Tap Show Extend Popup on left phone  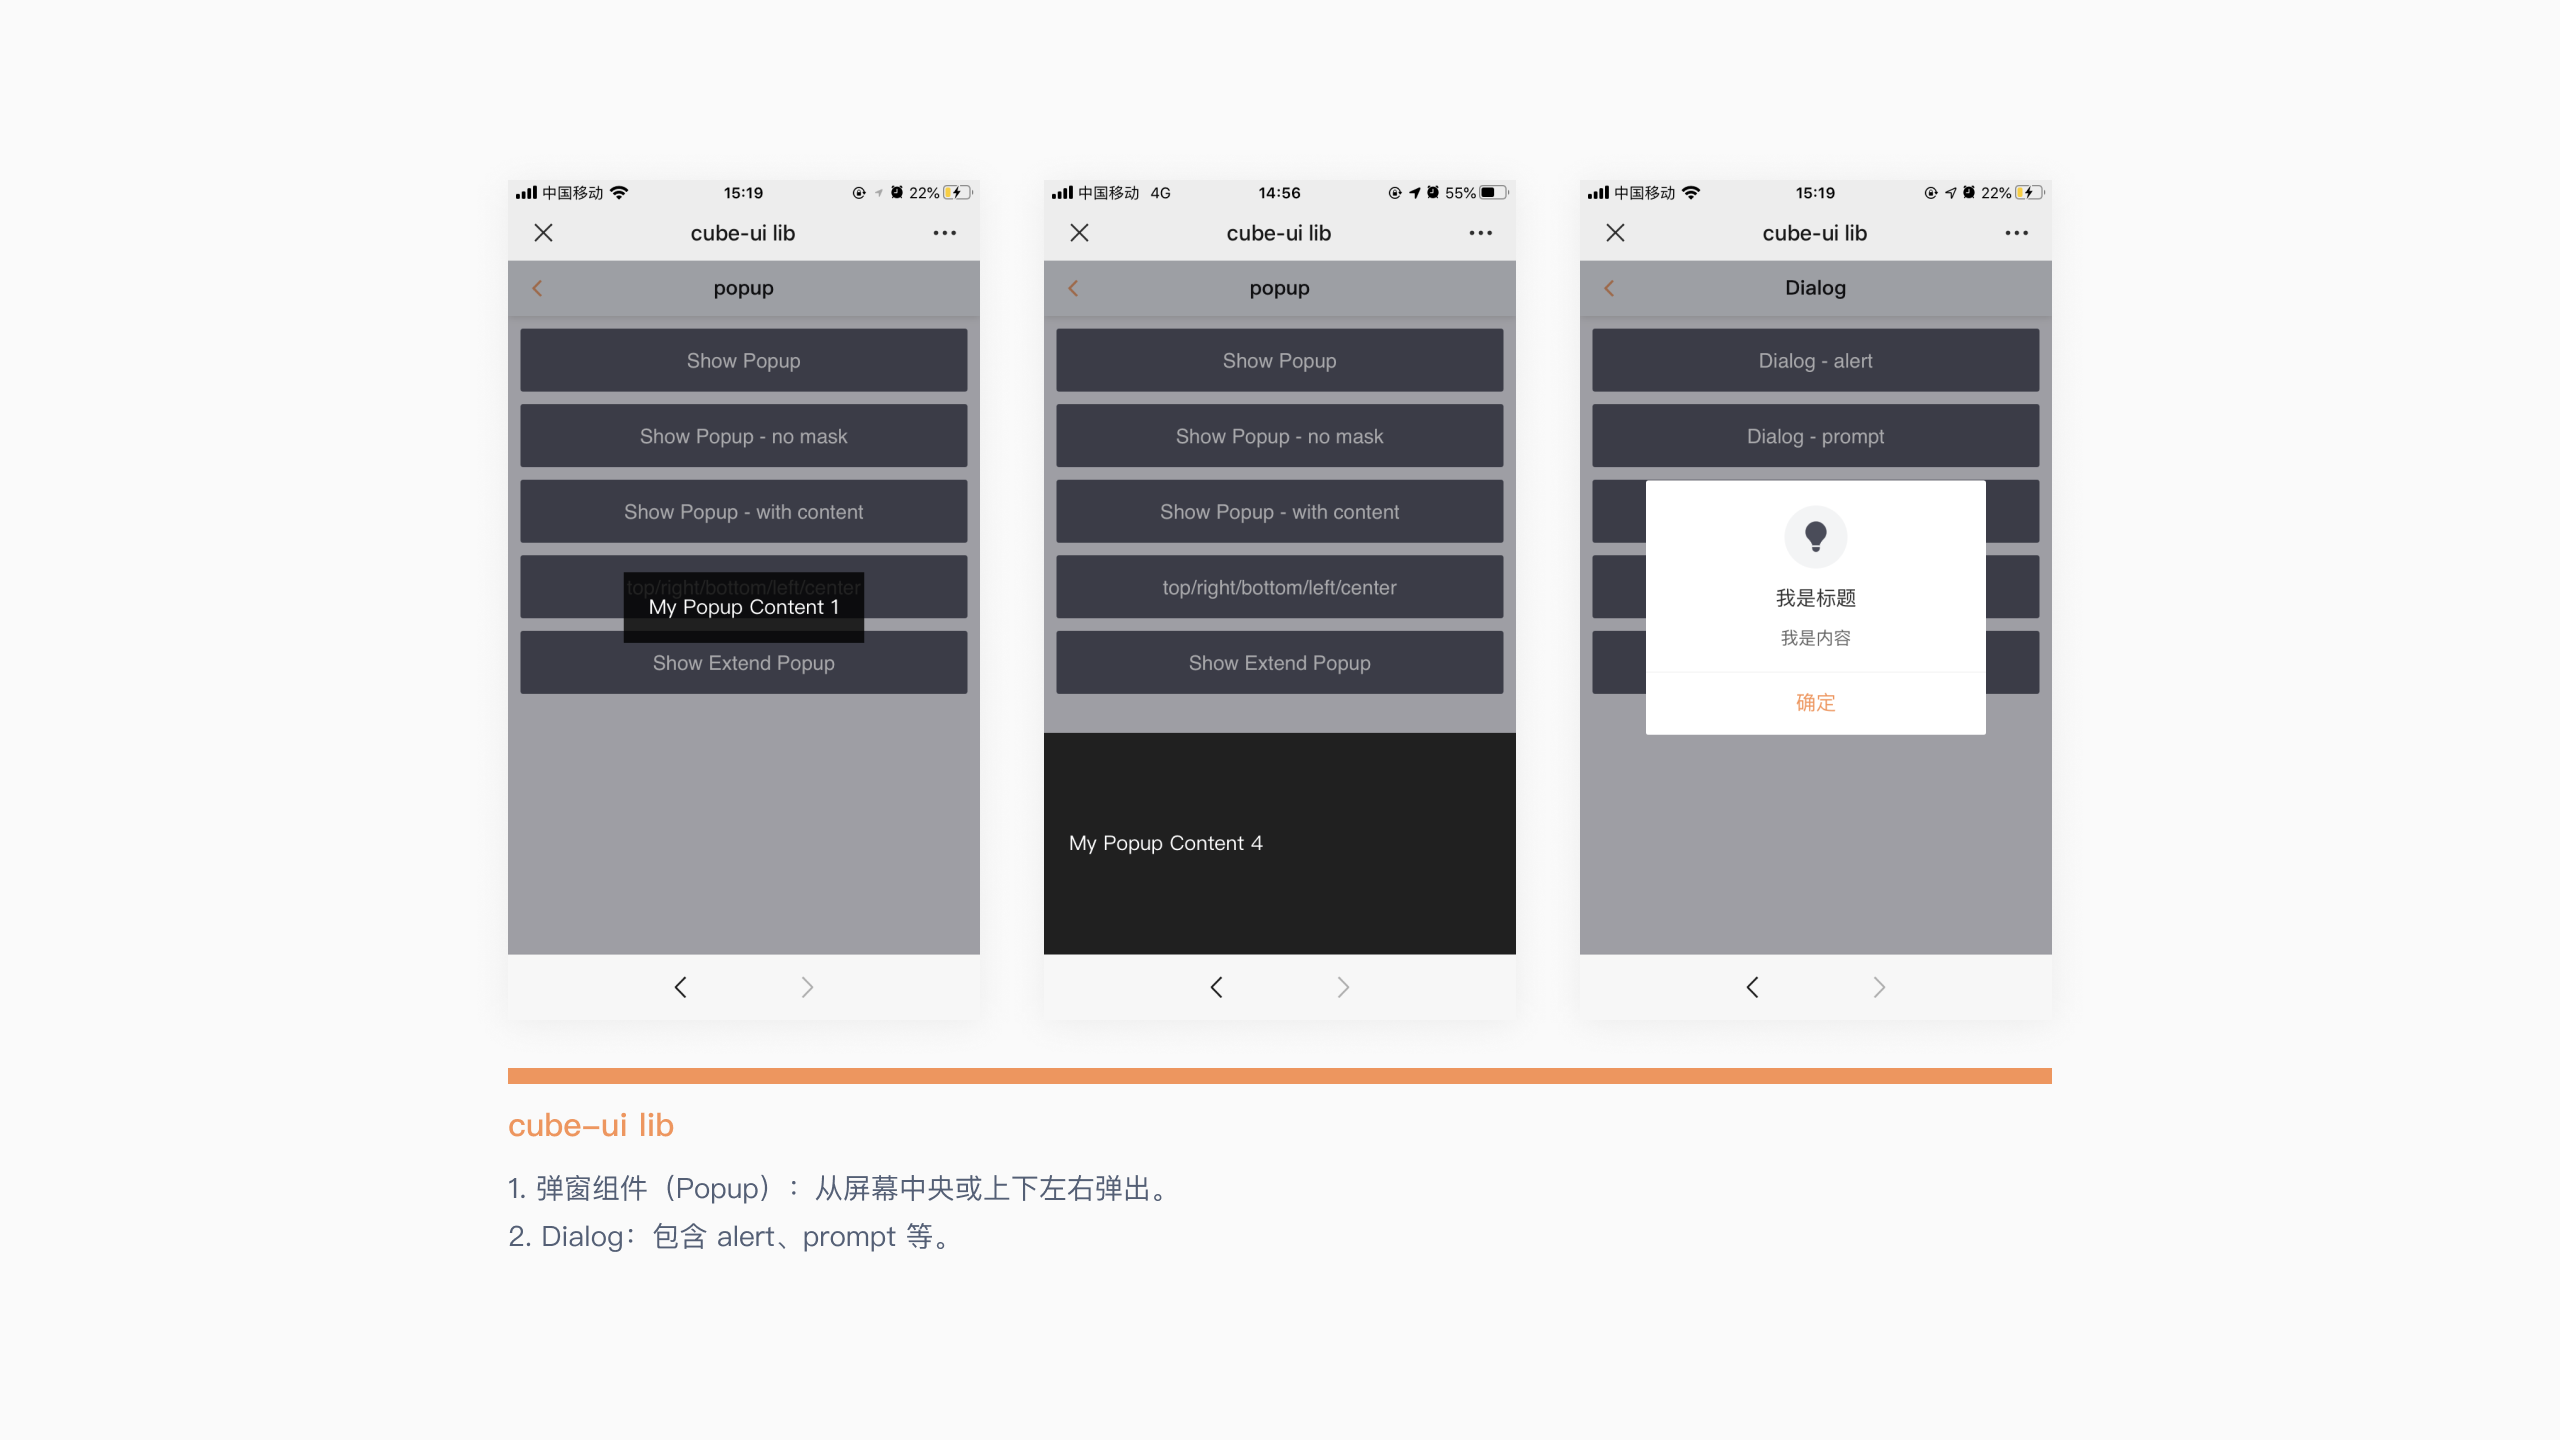[743, 664]
